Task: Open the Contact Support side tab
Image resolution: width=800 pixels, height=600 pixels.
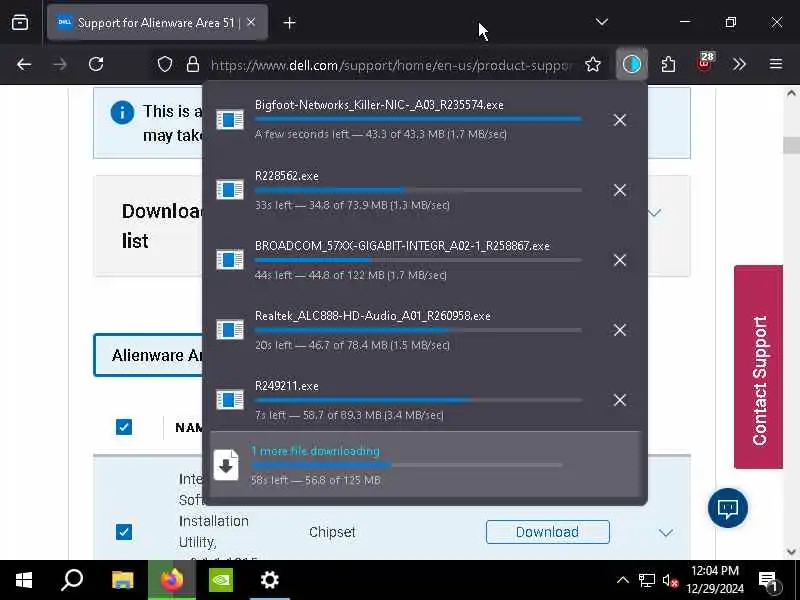Action: pos(758,366)
